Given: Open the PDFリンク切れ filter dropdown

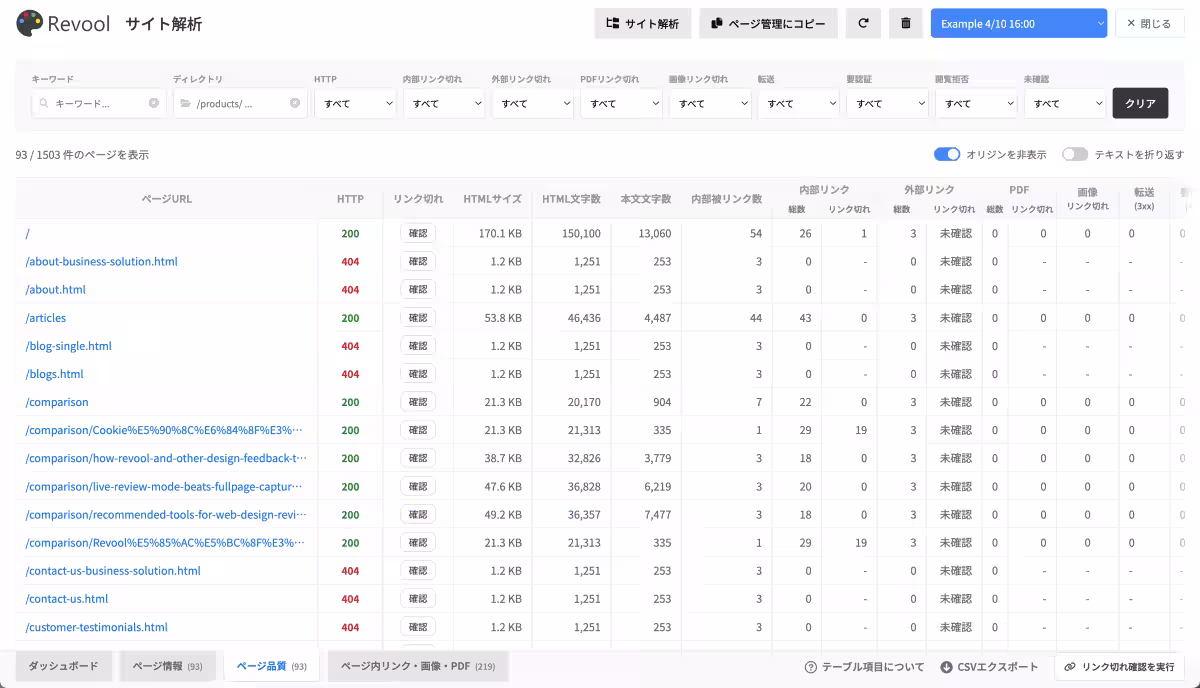Looking at the screenshot, I should coord(621,103).
